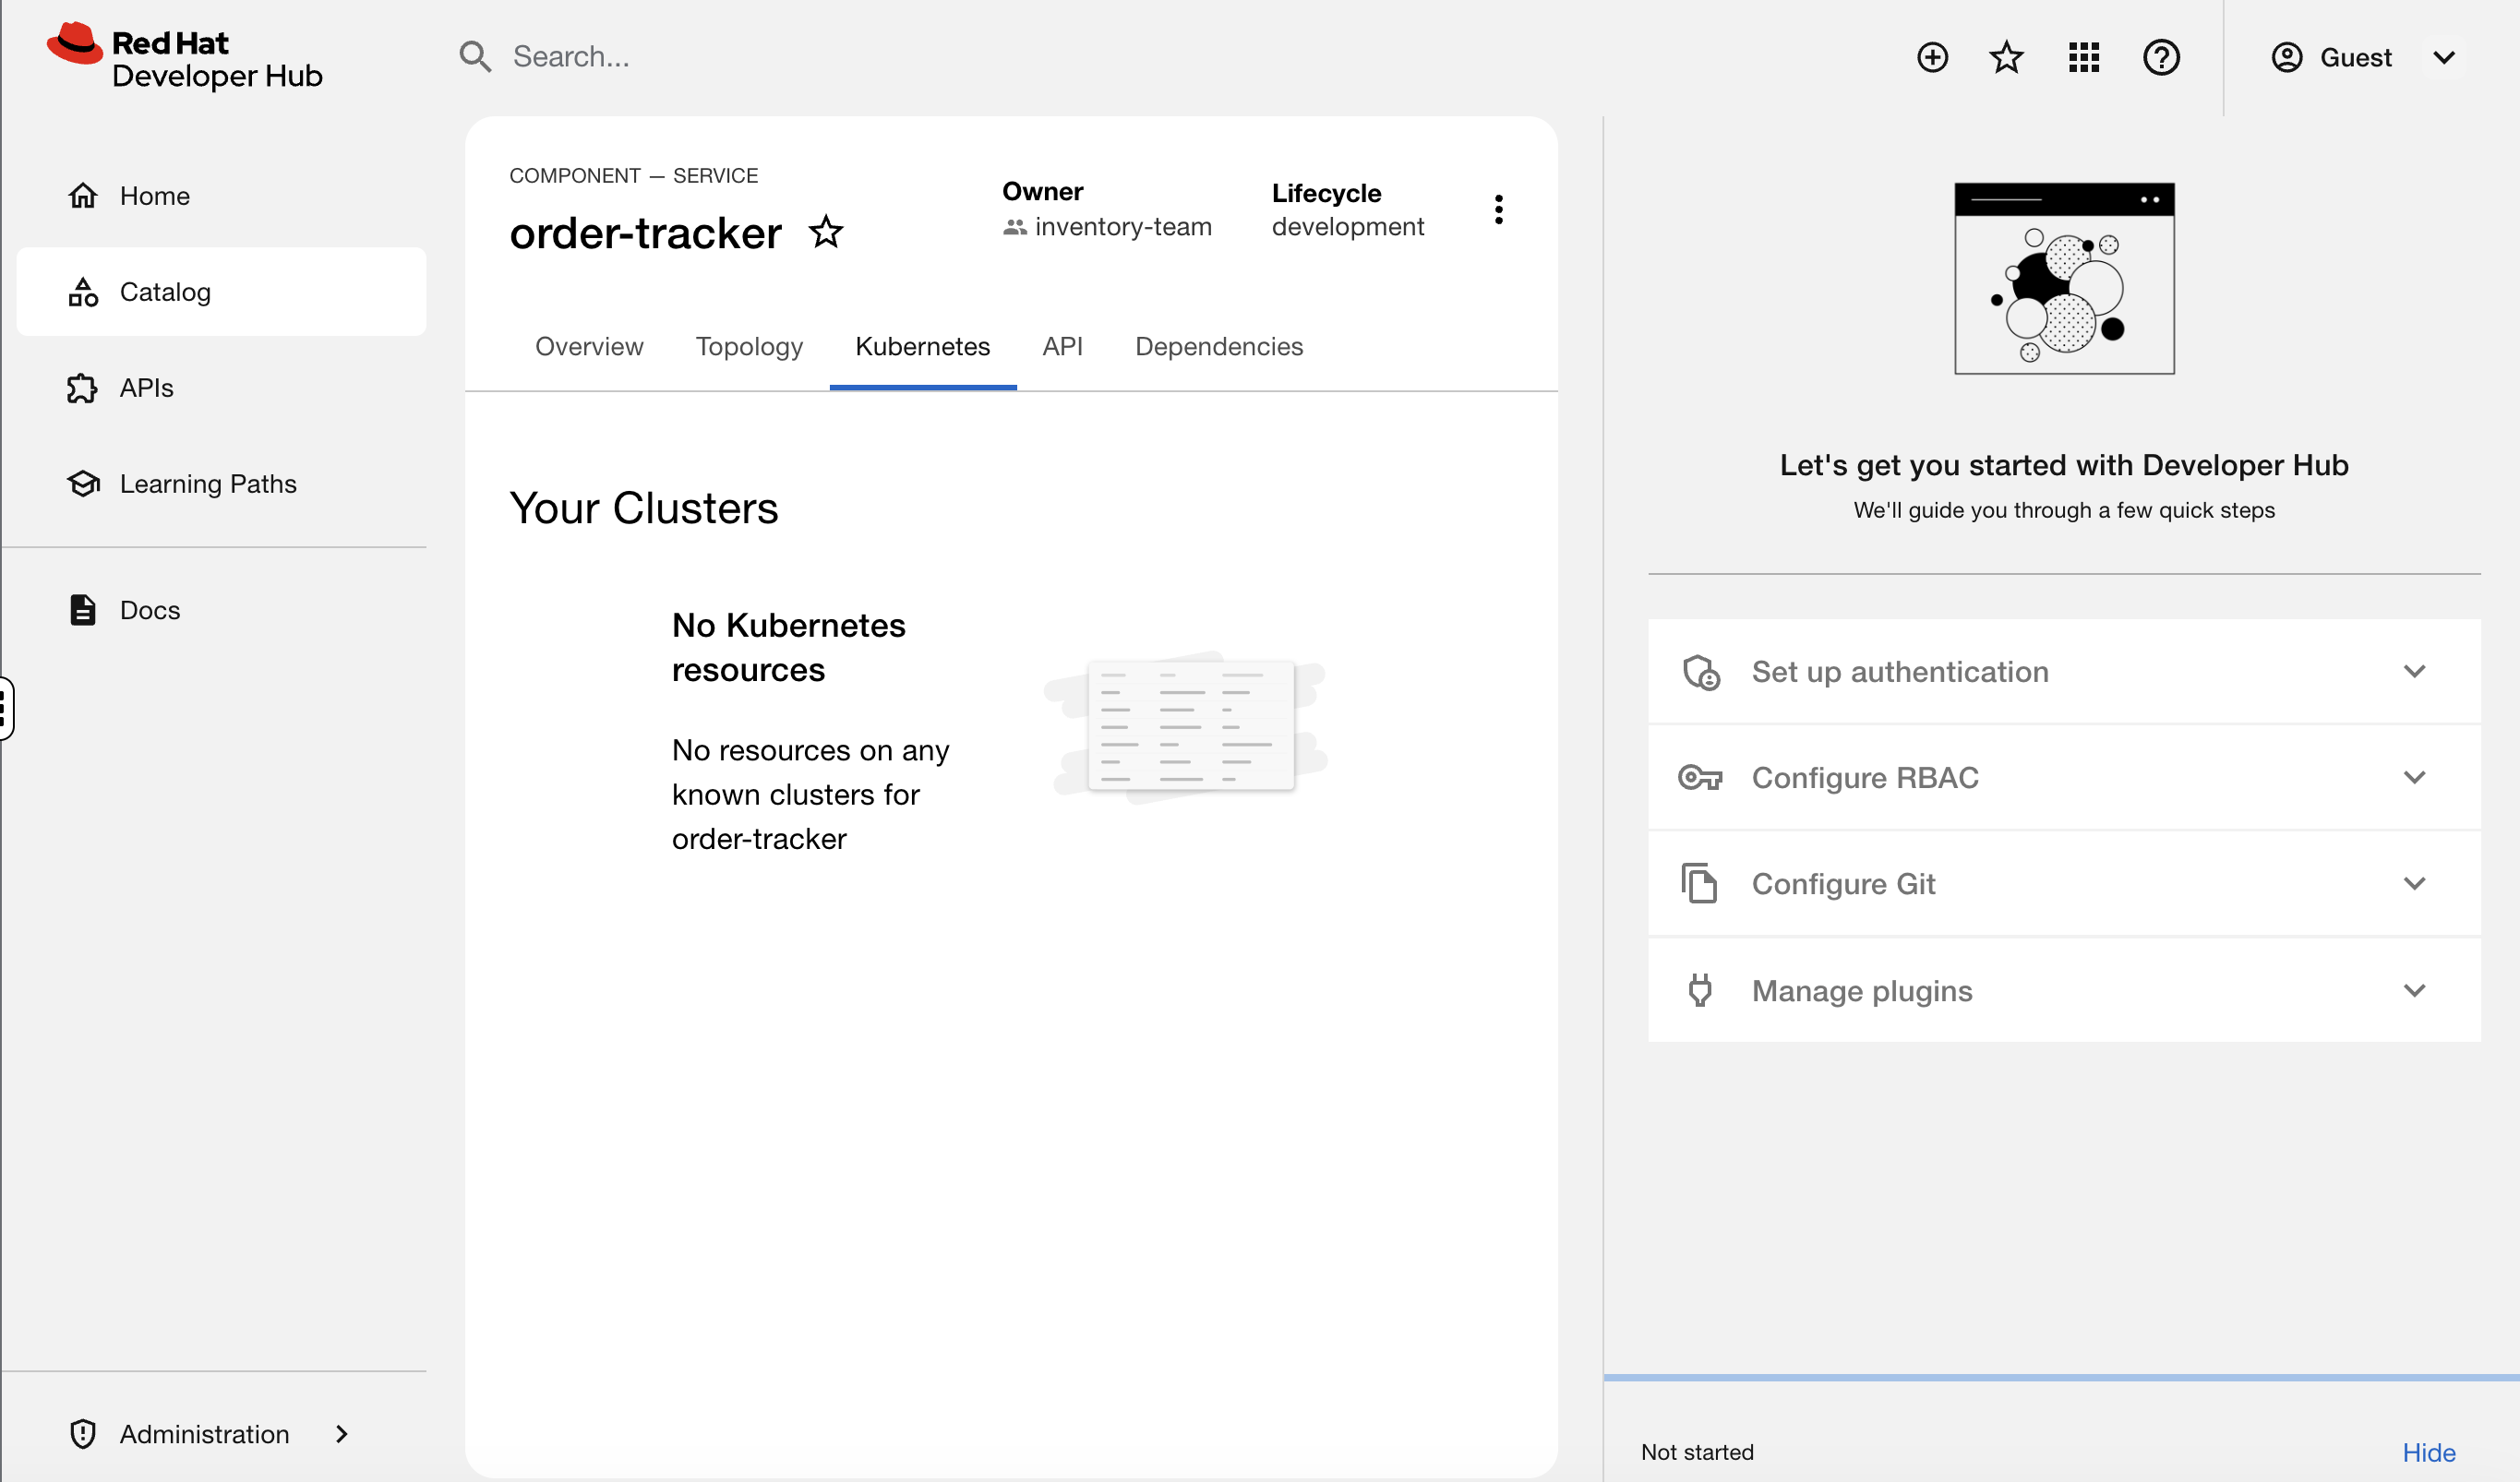Click the 'COMPONENT — SERVICE' label
The width and height of the screenshot is (2520, 1482).
[x=633, y=175]
